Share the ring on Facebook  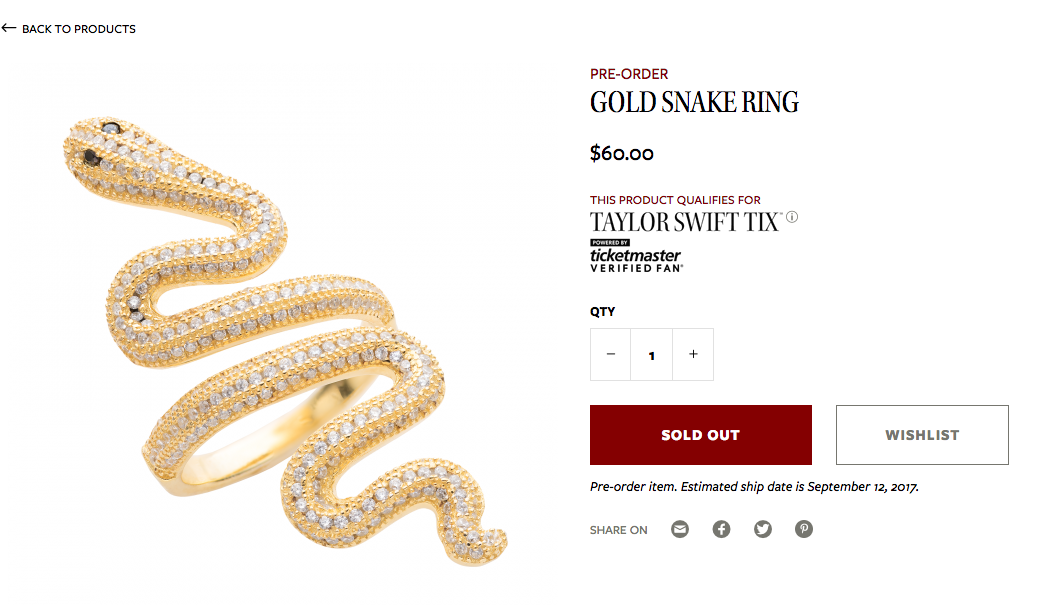tap(721, 529)
